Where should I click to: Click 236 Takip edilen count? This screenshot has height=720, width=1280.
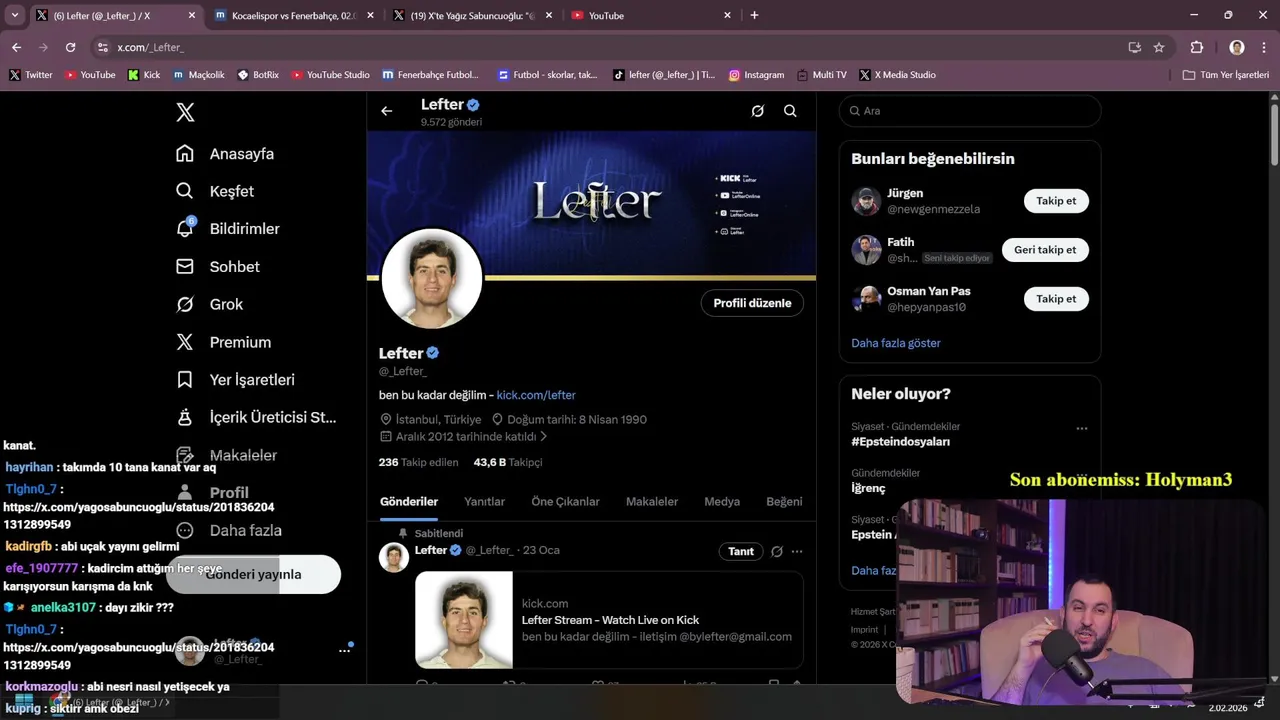point(418,462)
